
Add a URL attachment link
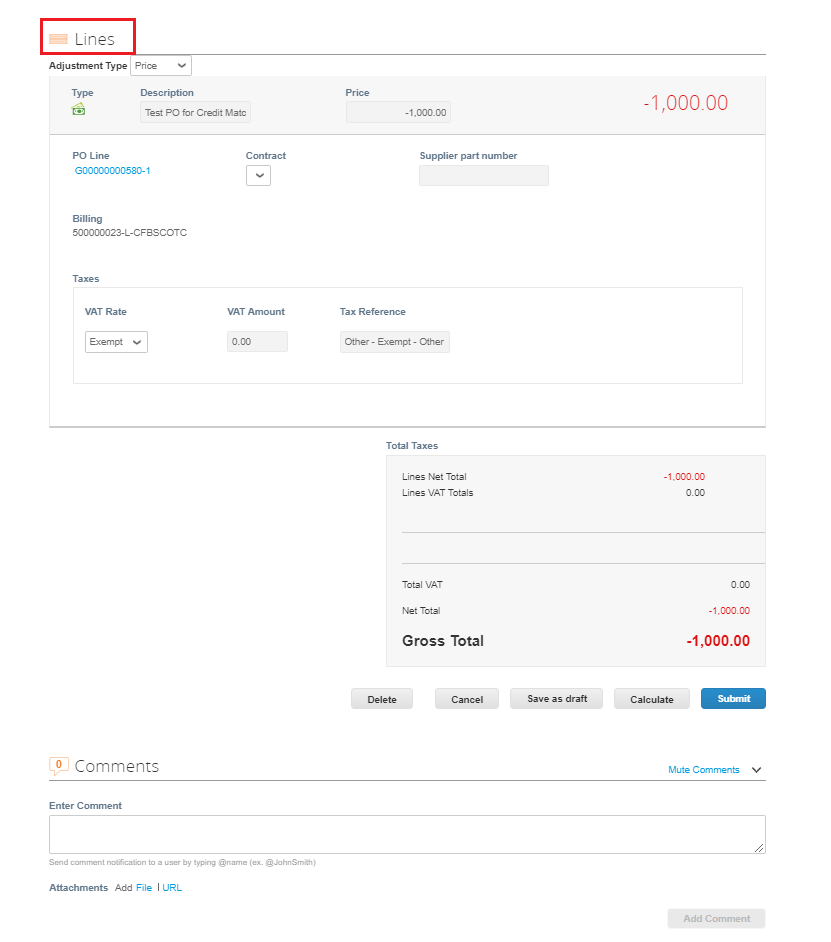172,887
